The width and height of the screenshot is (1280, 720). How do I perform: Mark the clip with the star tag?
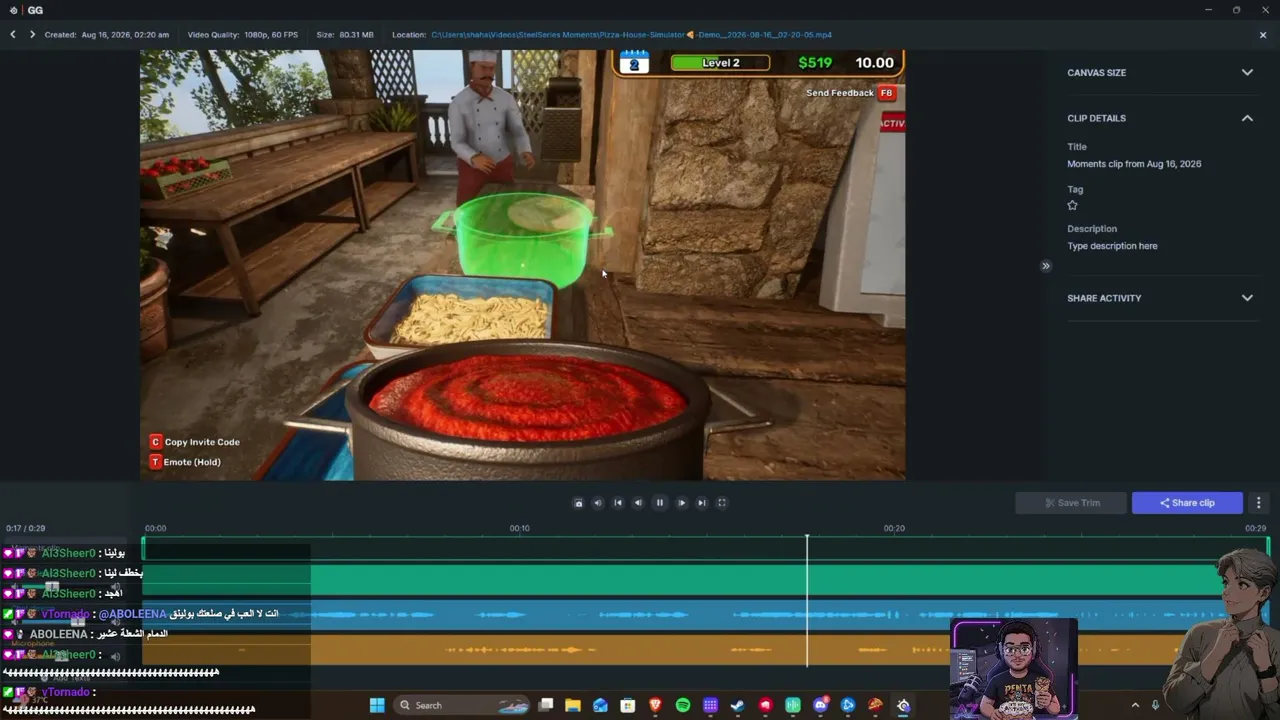coord(1073,205)
